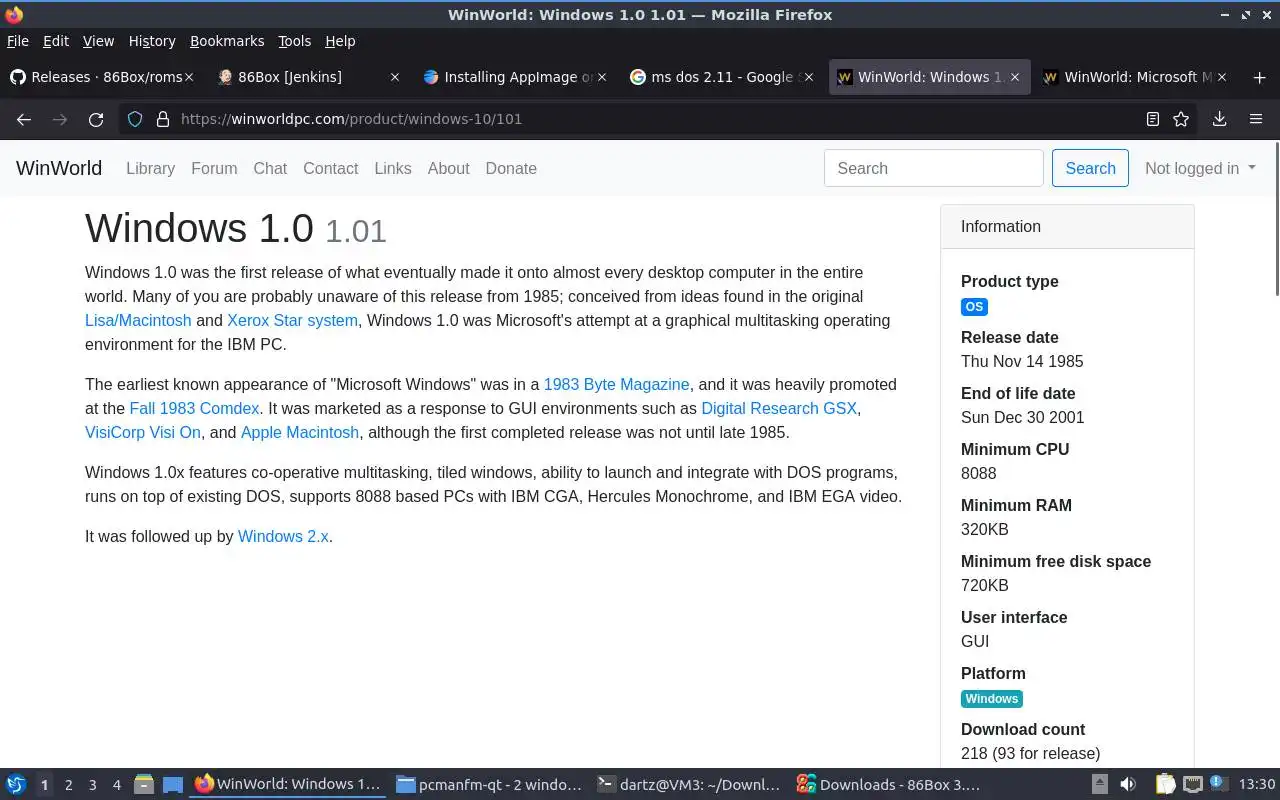
Task: Click the removable media eject tray icon
Action: [x=1099, y=784]
